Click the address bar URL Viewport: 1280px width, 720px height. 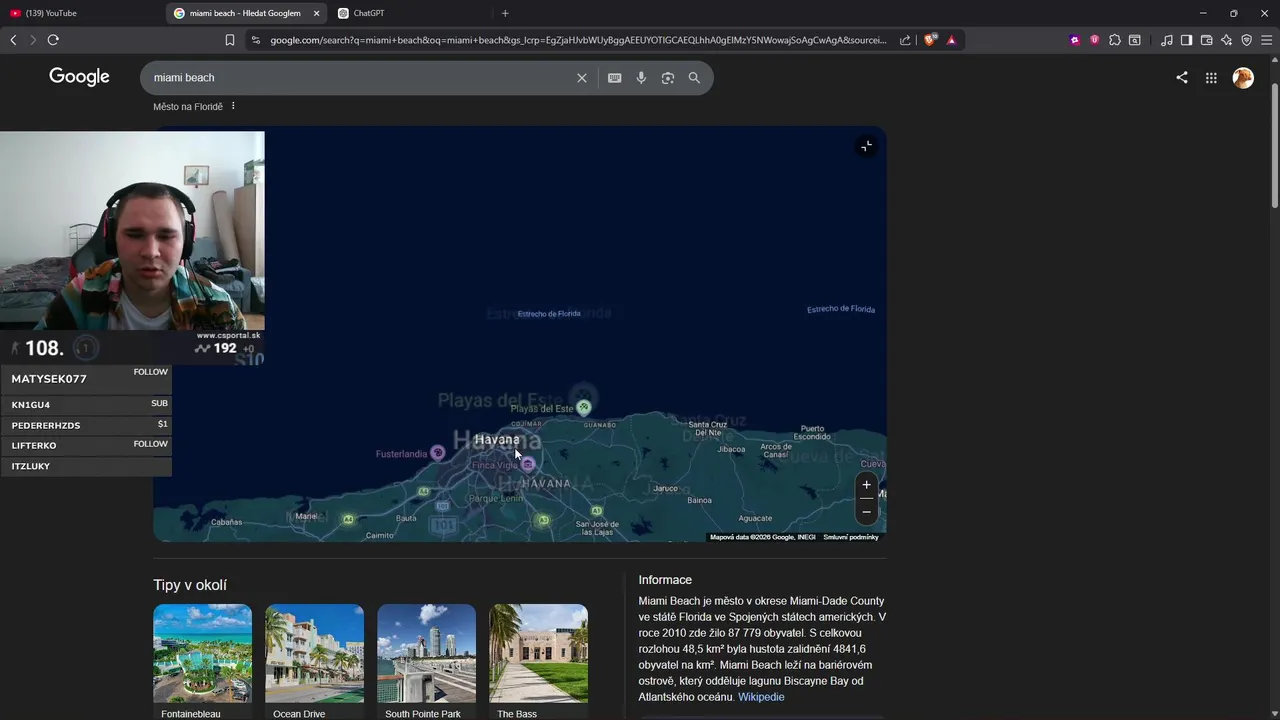578,40
